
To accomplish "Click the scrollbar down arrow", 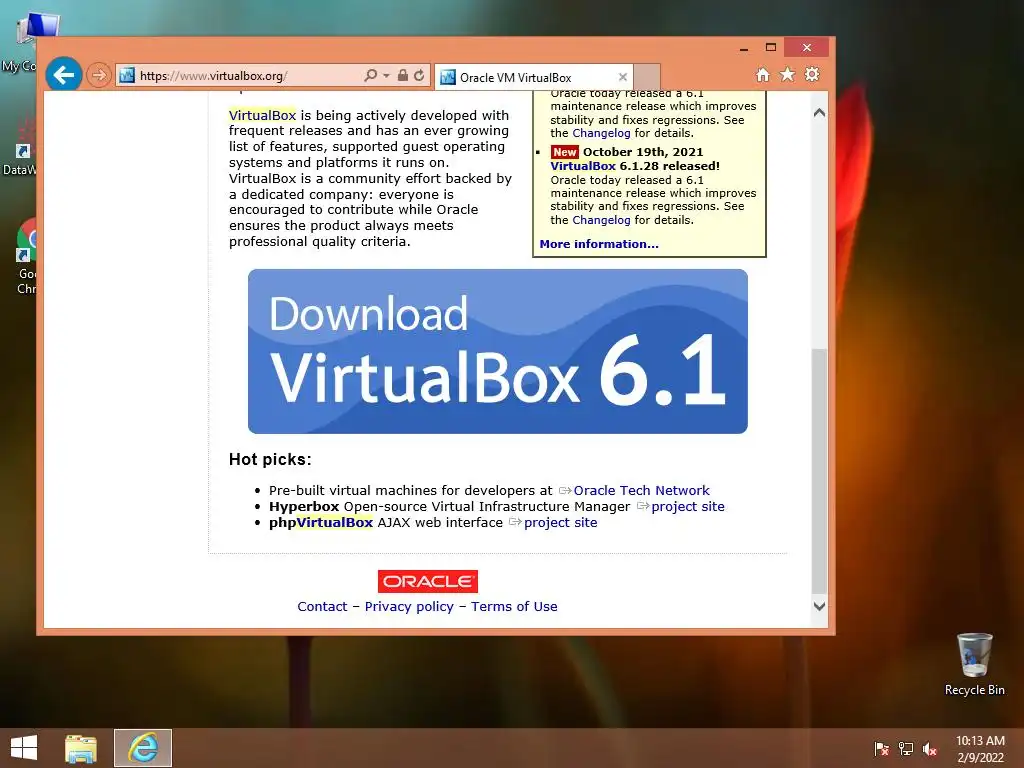I will point(819,606).
